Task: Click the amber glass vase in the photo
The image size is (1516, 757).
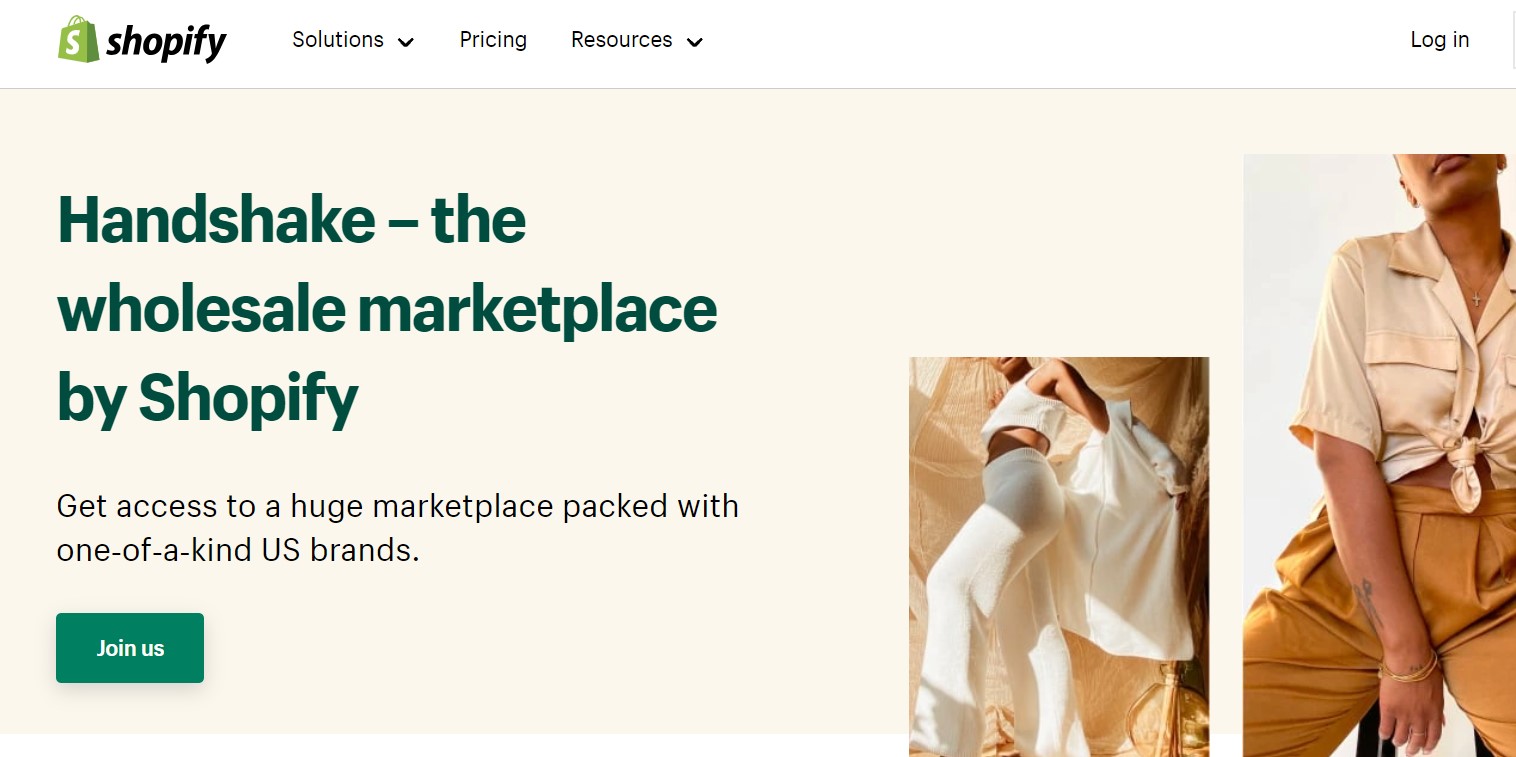Action: click(x=1170, y=715)
